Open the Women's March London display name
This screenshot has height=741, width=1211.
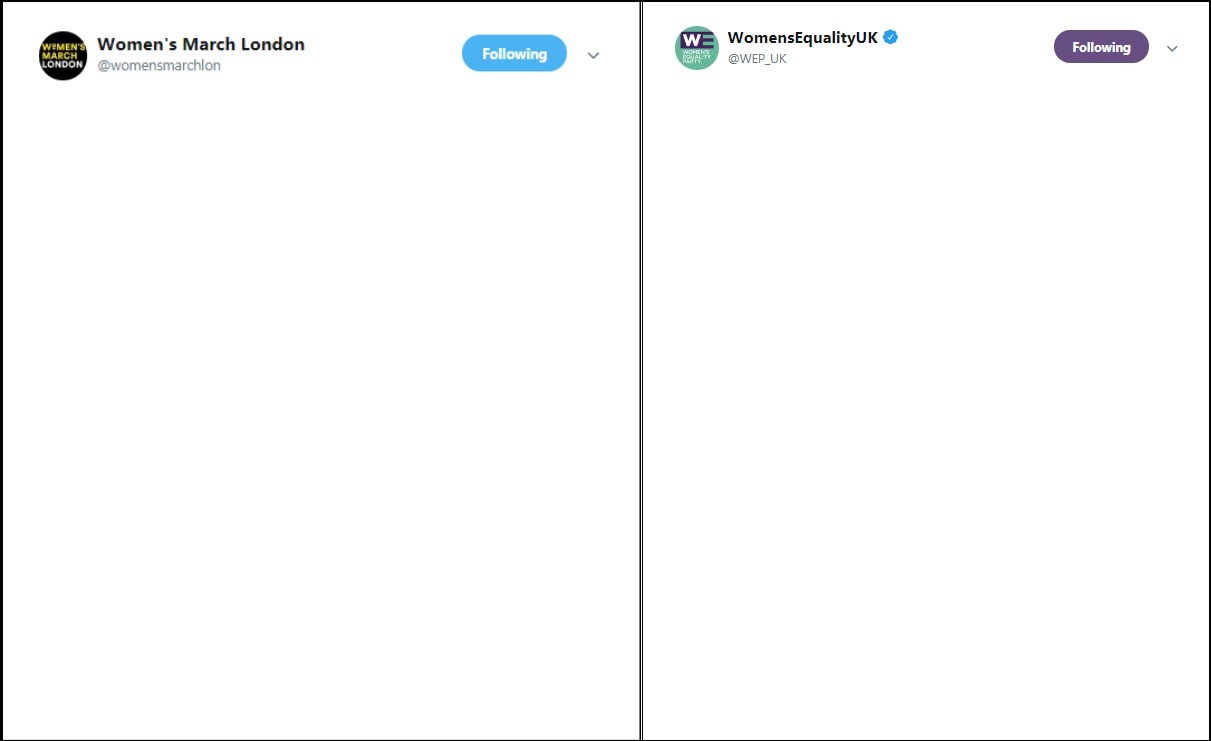[200, 44]
